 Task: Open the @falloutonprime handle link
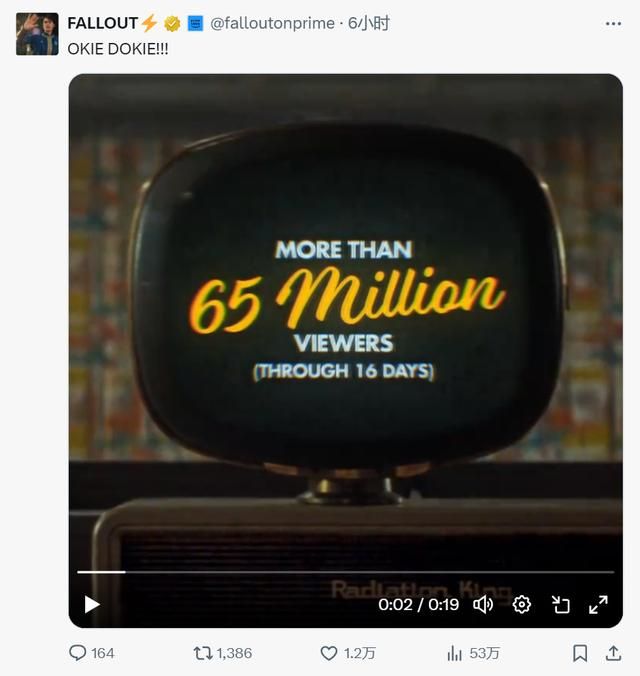(272, 23)
